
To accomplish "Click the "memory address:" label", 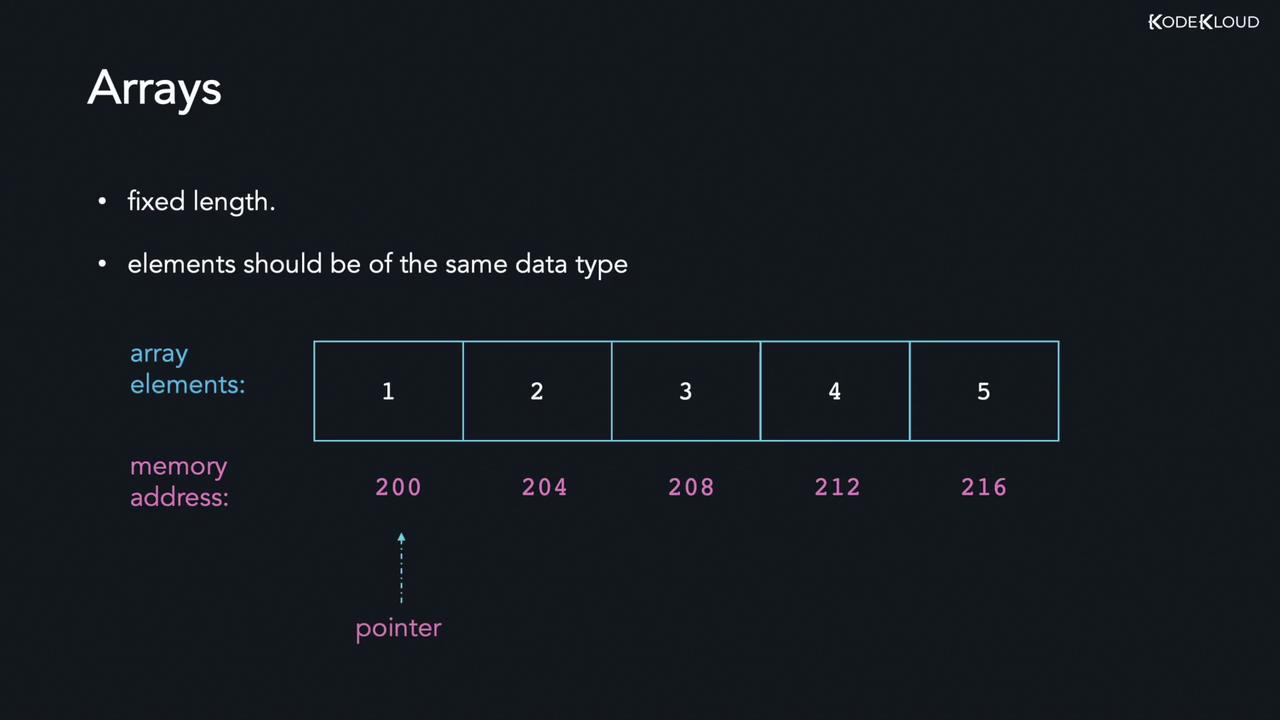I will pos(179,482).
